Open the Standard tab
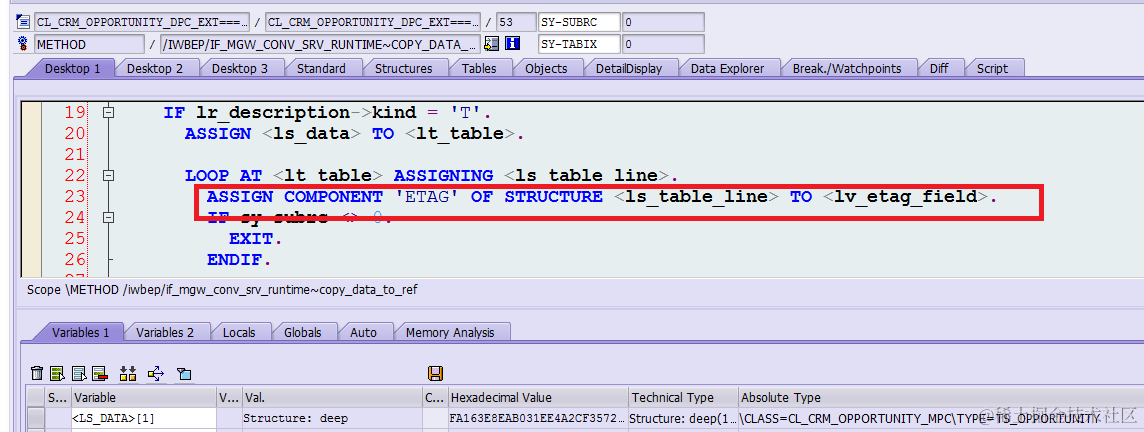 coord(321,68)
